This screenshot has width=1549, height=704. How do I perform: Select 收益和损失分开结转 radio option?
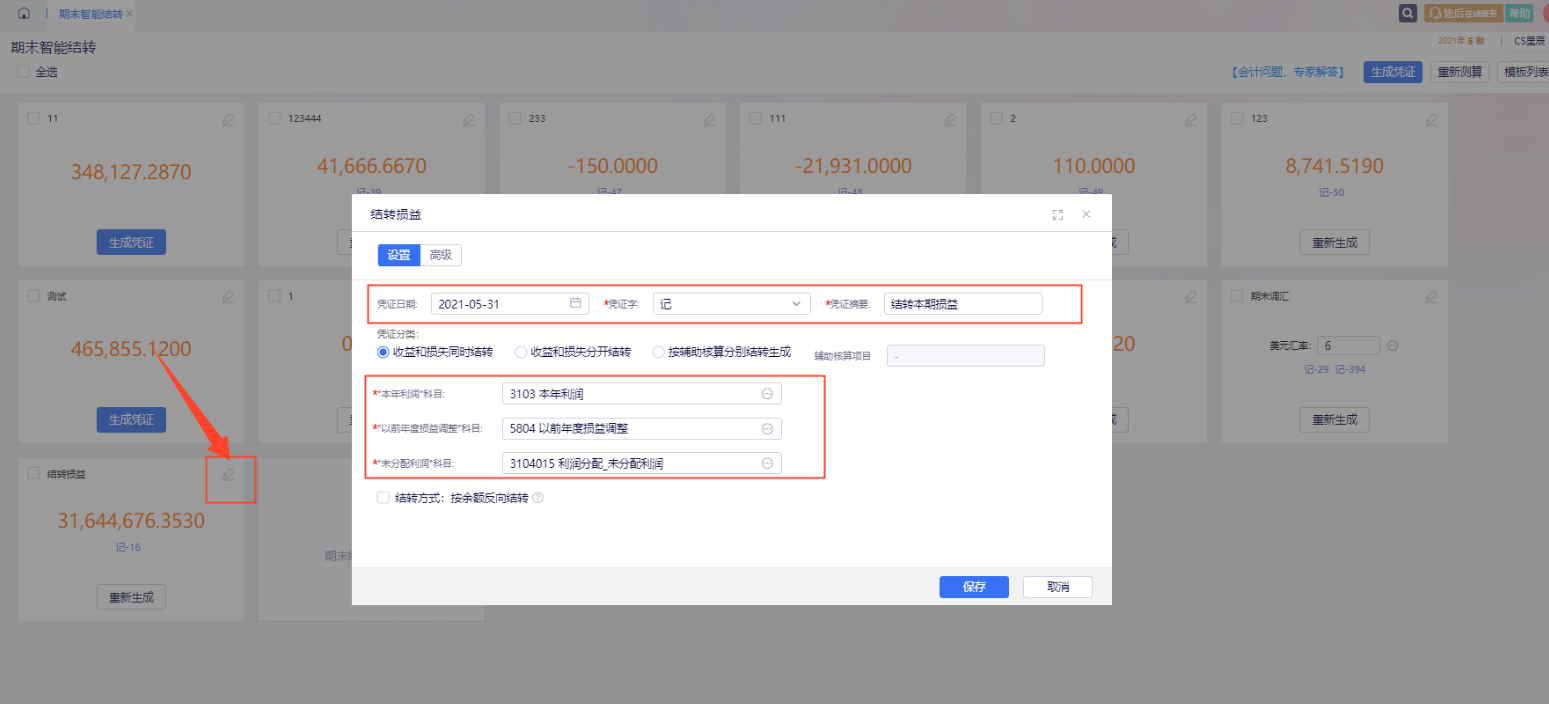[x=521, y=352]
